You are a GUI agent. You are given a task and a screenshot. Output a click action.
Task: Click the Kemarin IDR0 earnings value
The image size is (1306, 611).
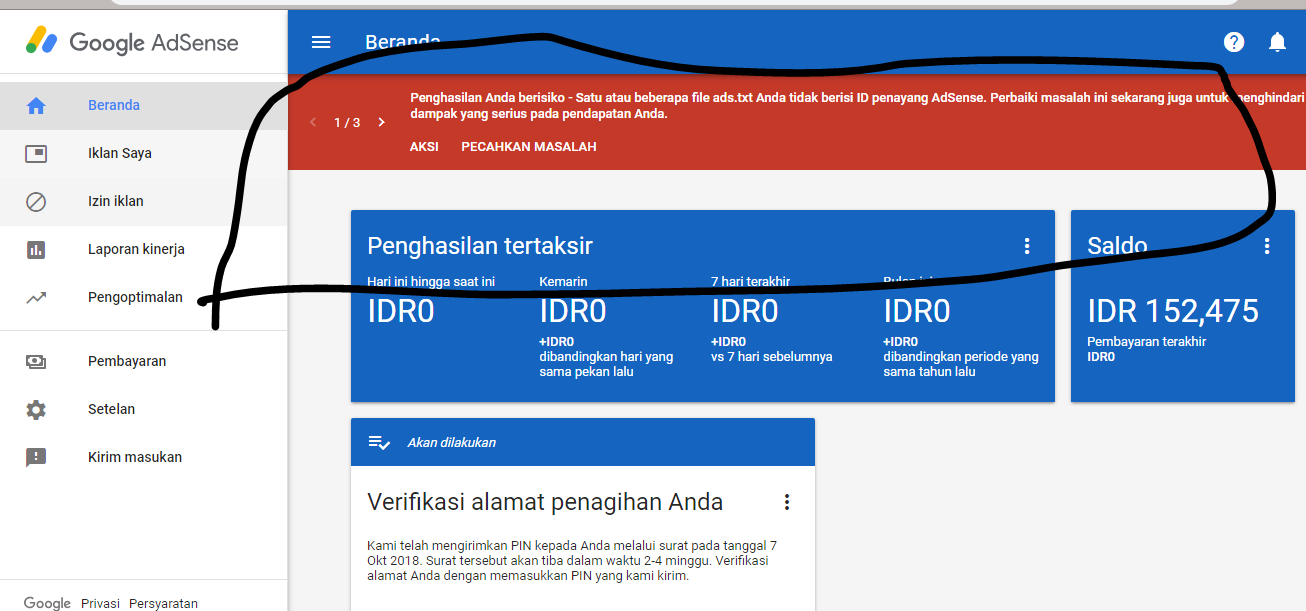[573, 312]
